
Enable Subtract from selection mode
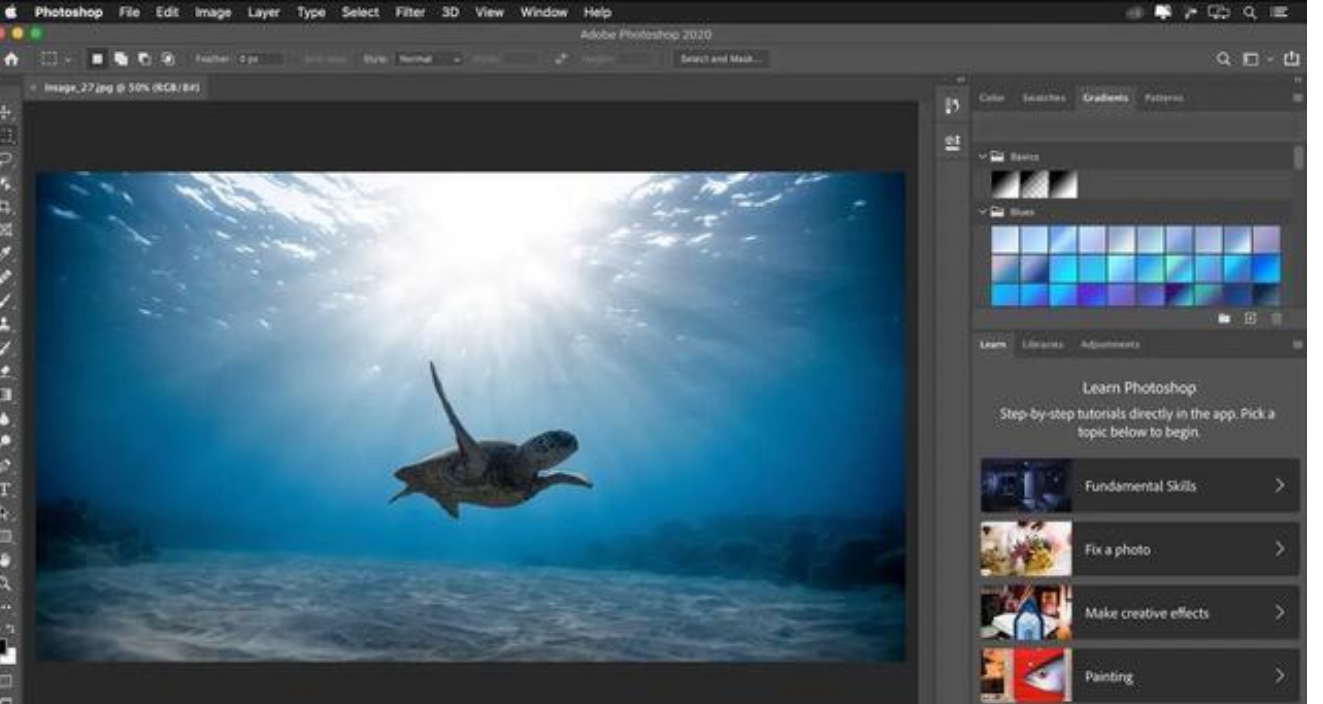[x=143, y=60]
